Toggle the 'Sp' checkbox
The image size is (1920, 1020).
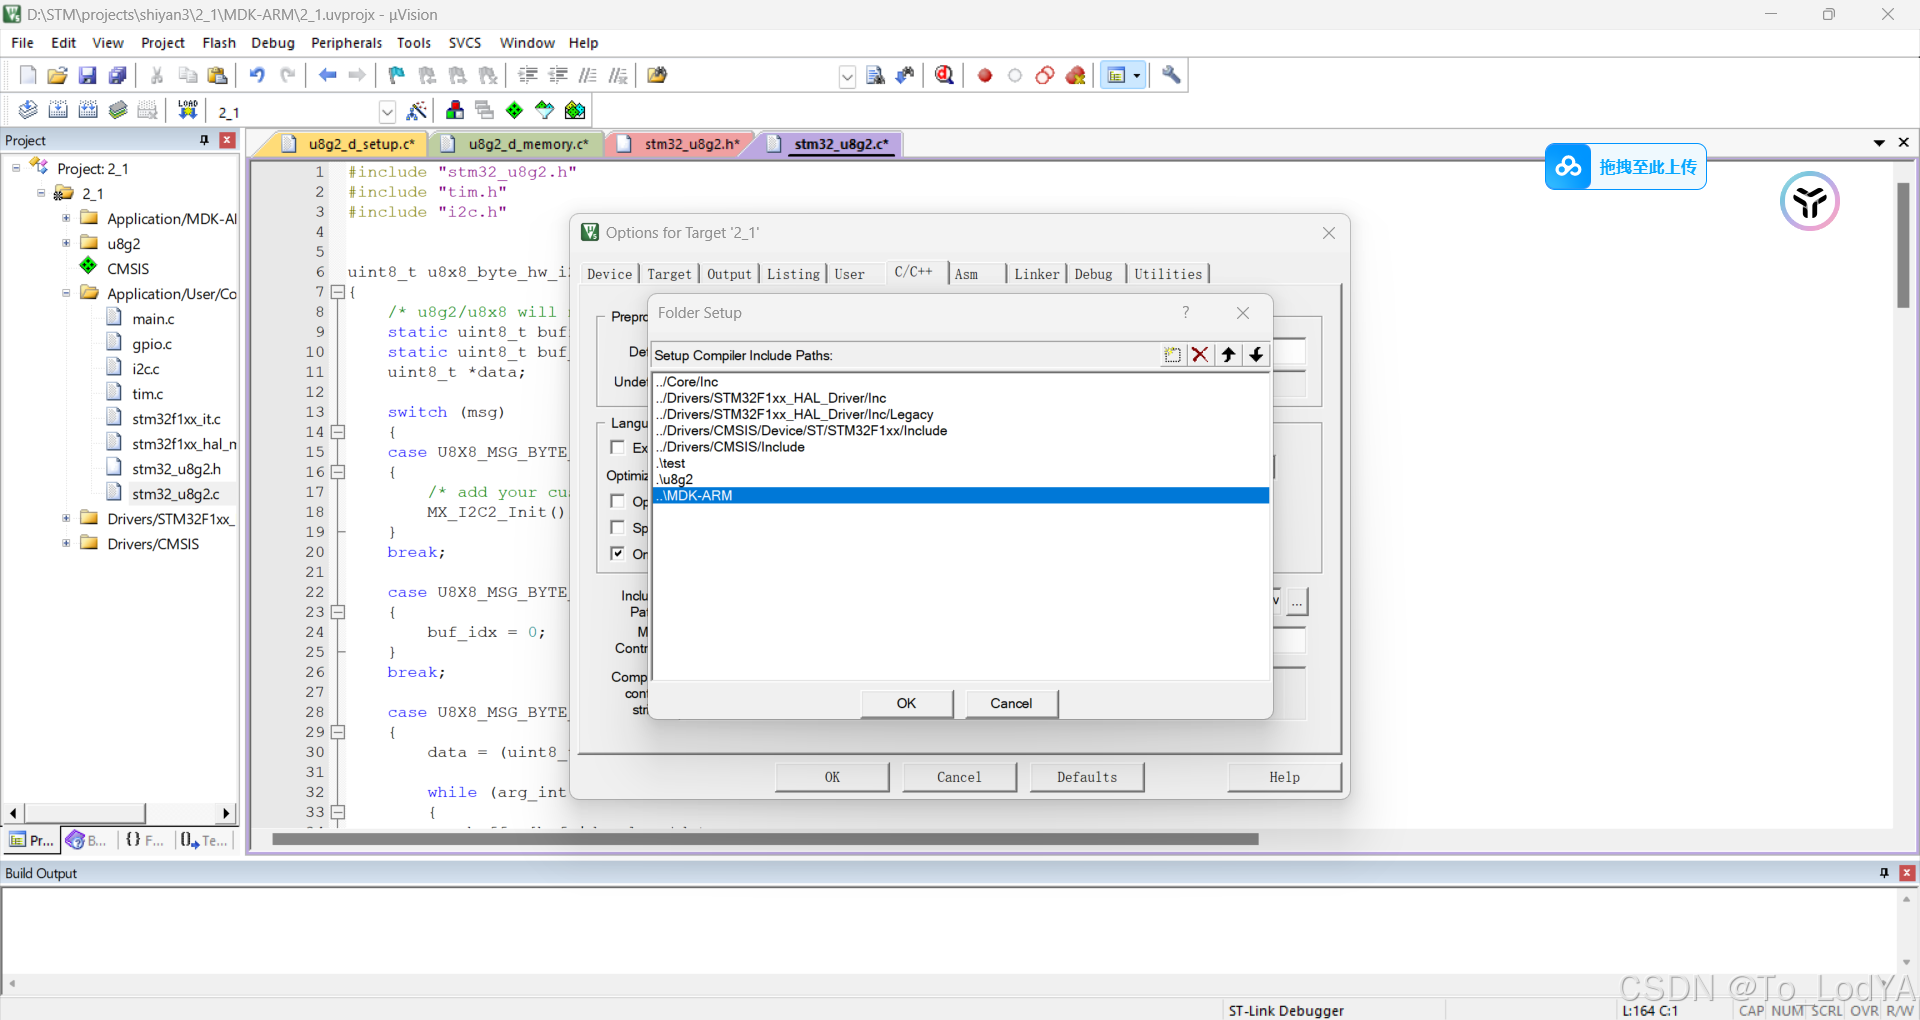point(618,527)
